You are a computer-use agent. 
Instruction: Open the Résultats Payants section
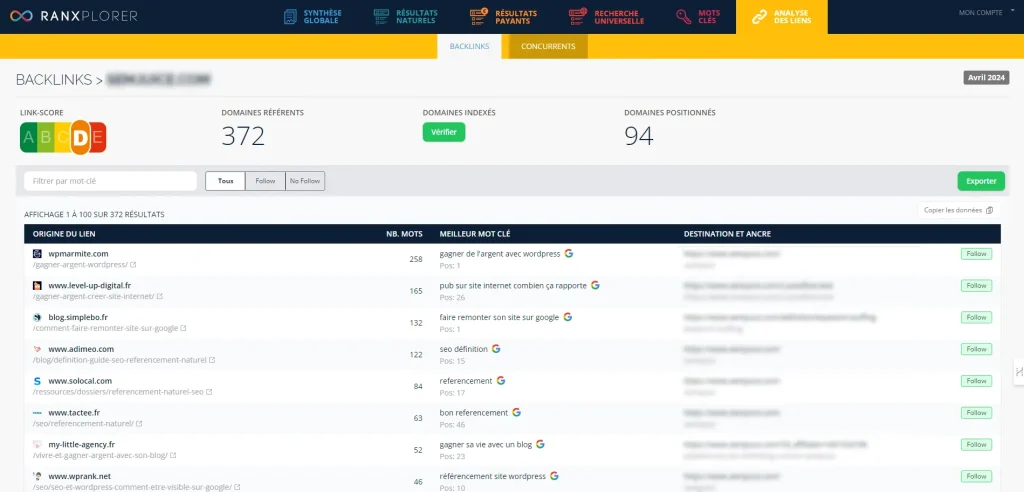[504, 17]
